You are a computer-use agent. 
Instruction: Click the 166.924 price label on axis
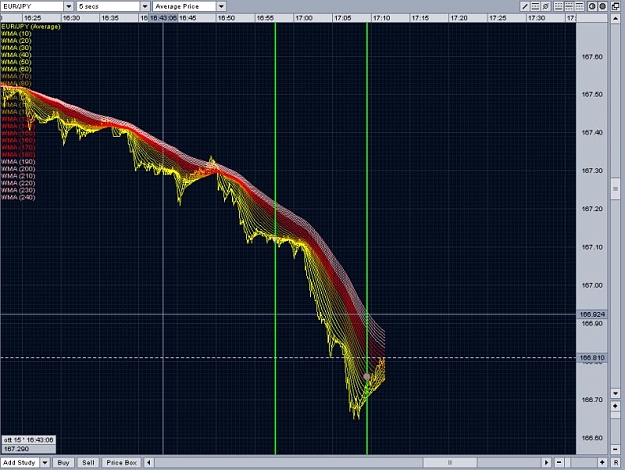[592, 315]
